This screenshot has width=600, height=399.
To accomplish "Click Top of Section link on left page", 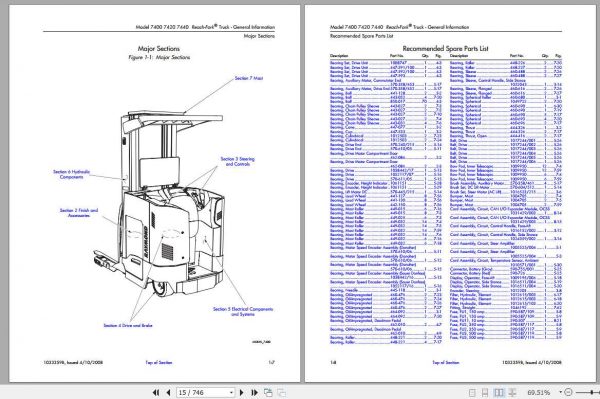I will point(159,362).
